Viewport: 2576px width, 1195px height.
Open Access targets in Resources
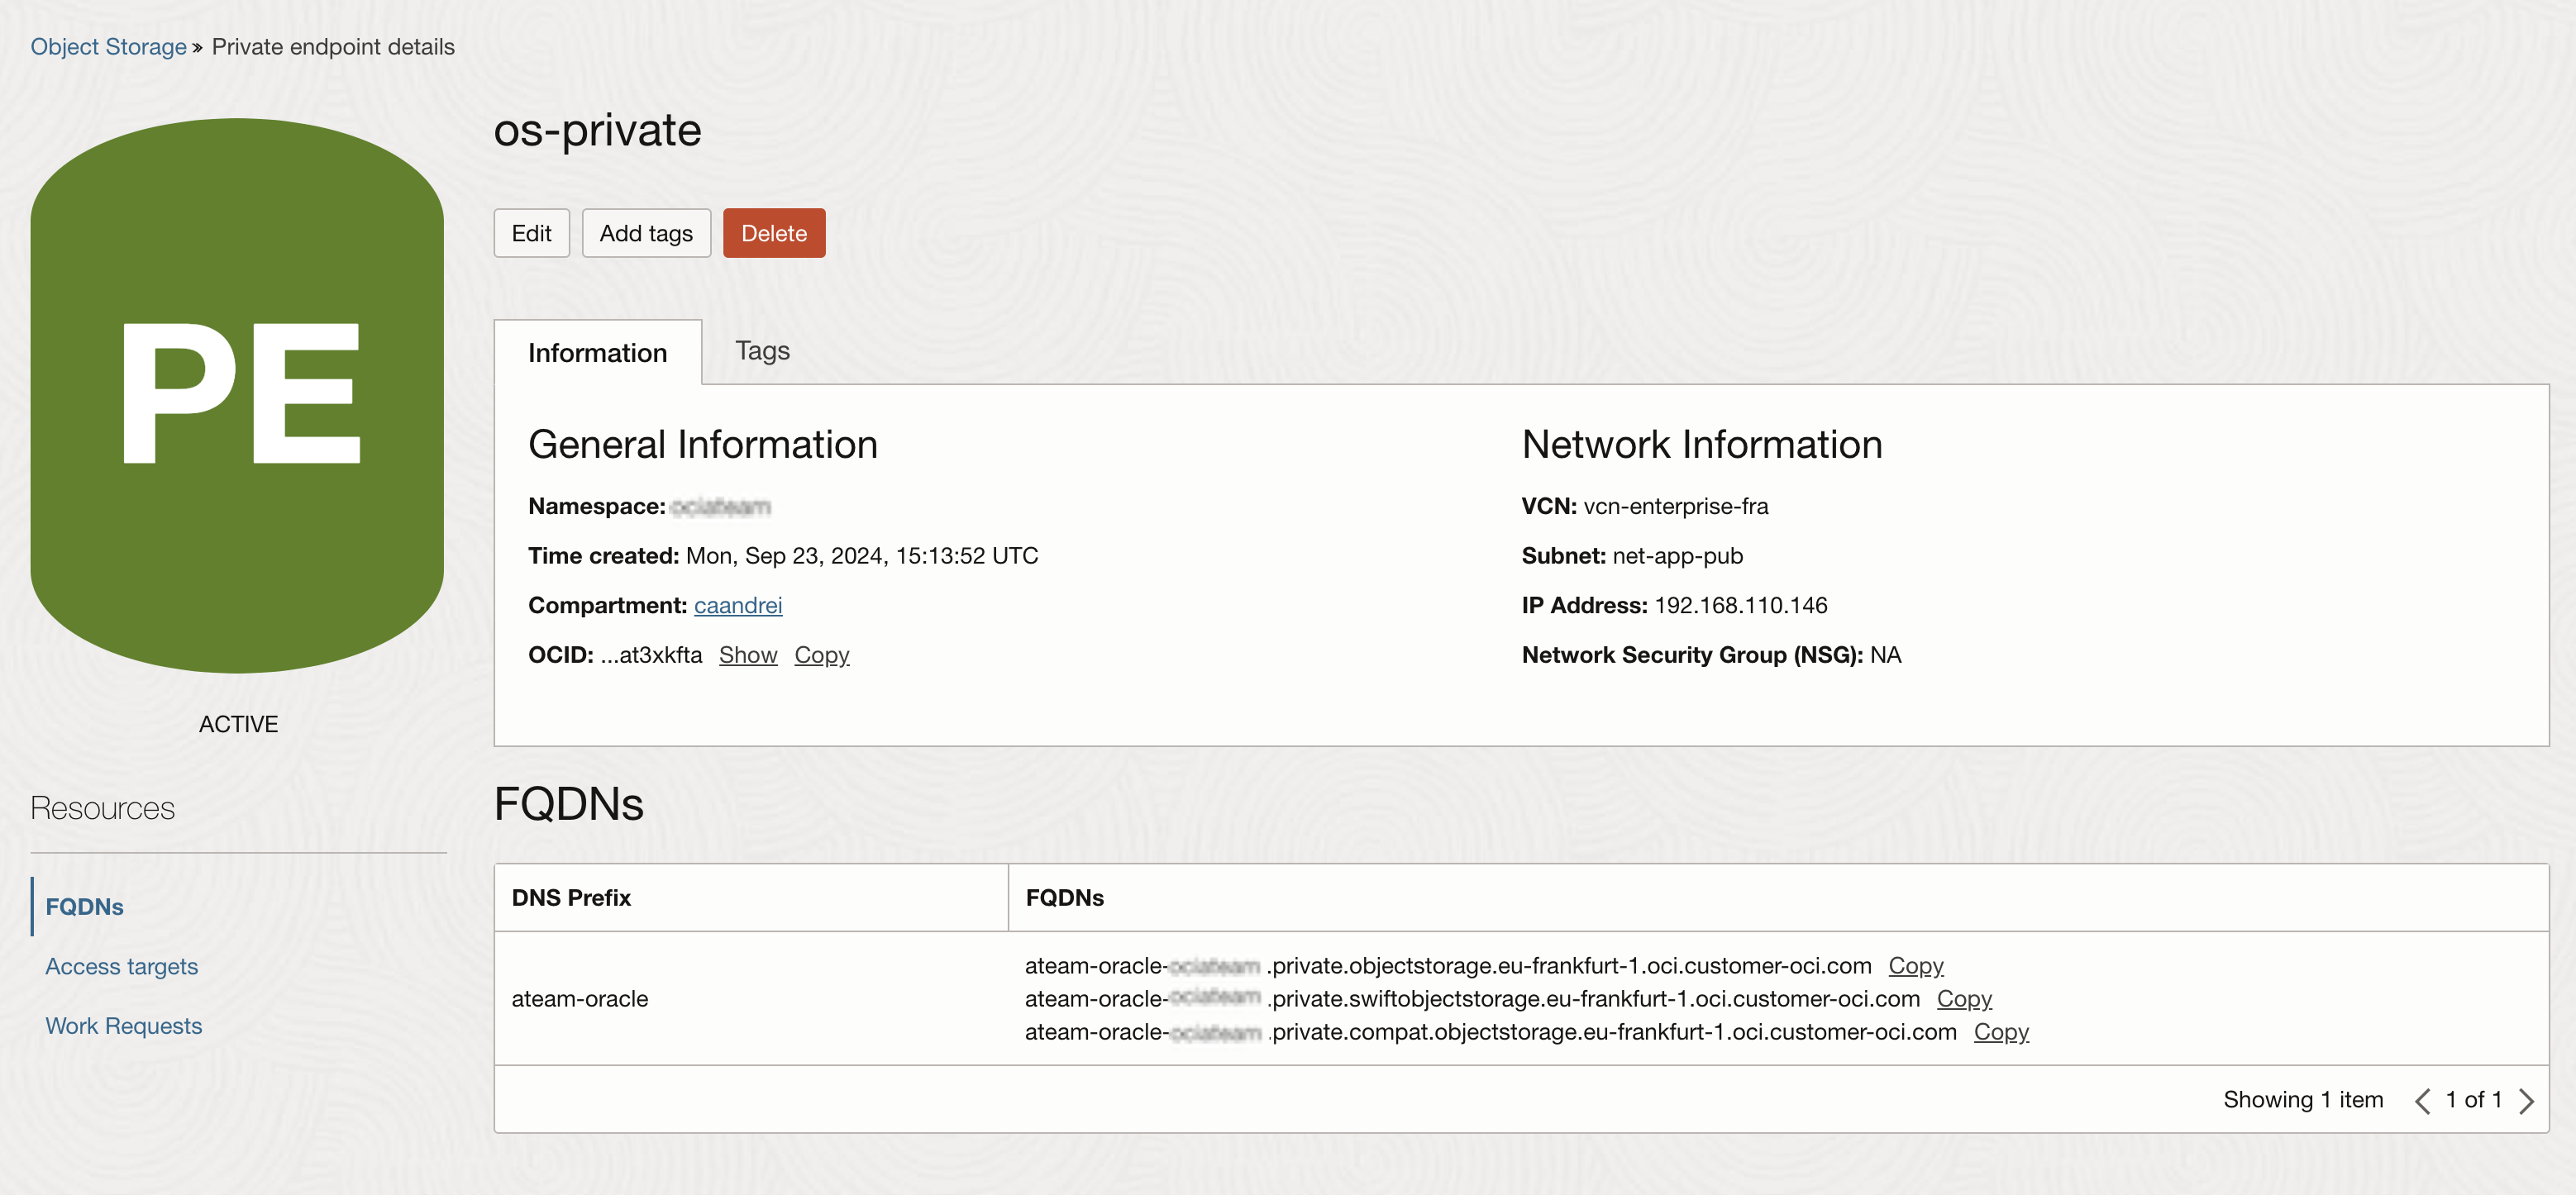pos(121,967)
